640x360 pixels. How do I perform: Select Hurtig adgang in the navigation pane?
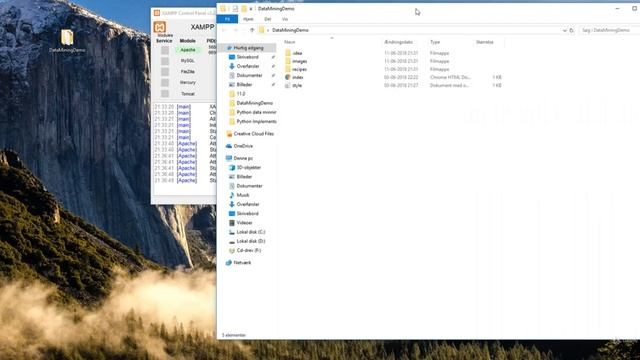[x=248, y=48]
